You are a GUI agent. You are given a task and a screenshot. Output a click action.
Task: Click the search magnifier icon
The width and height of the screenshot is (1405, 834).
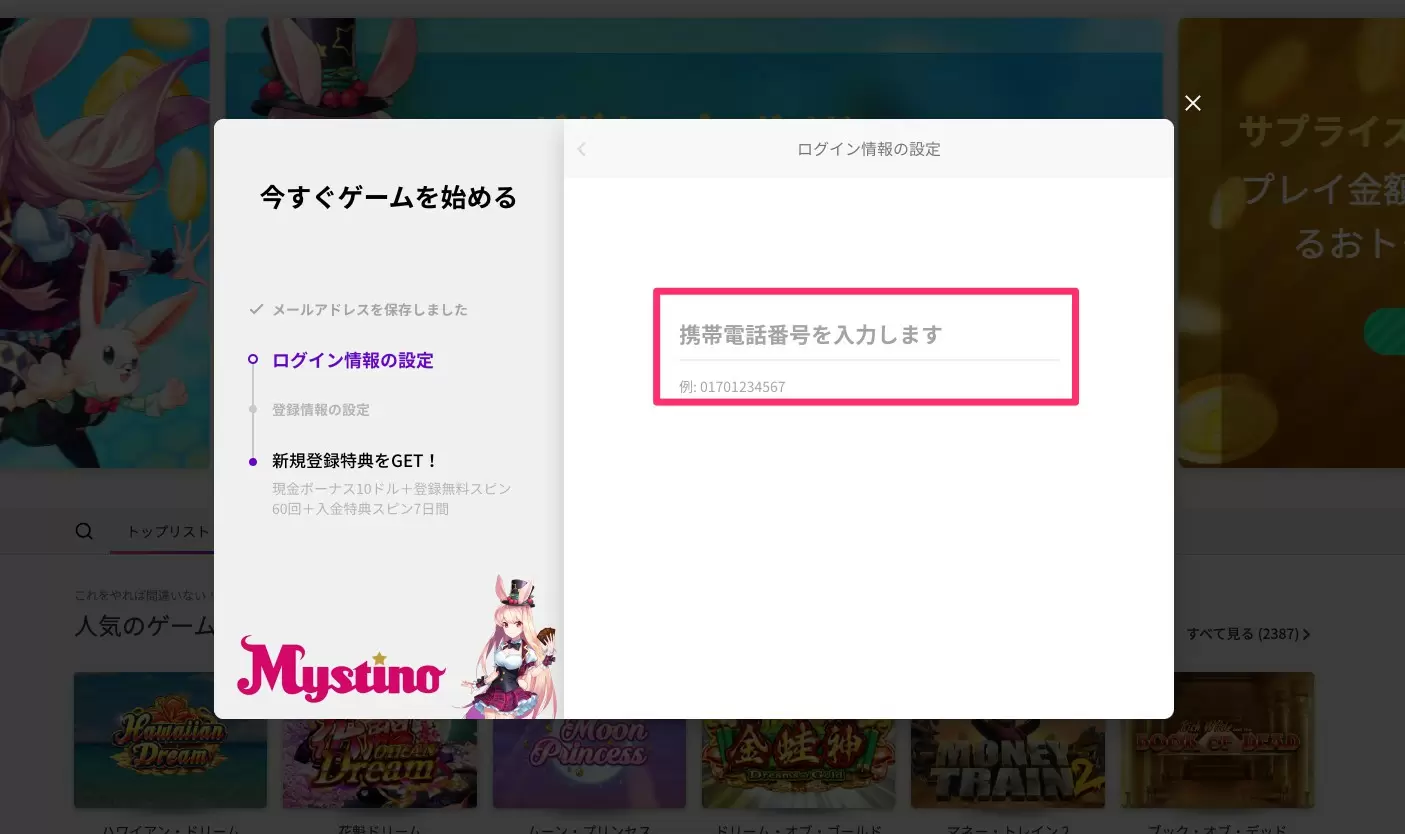click(84, 531)
